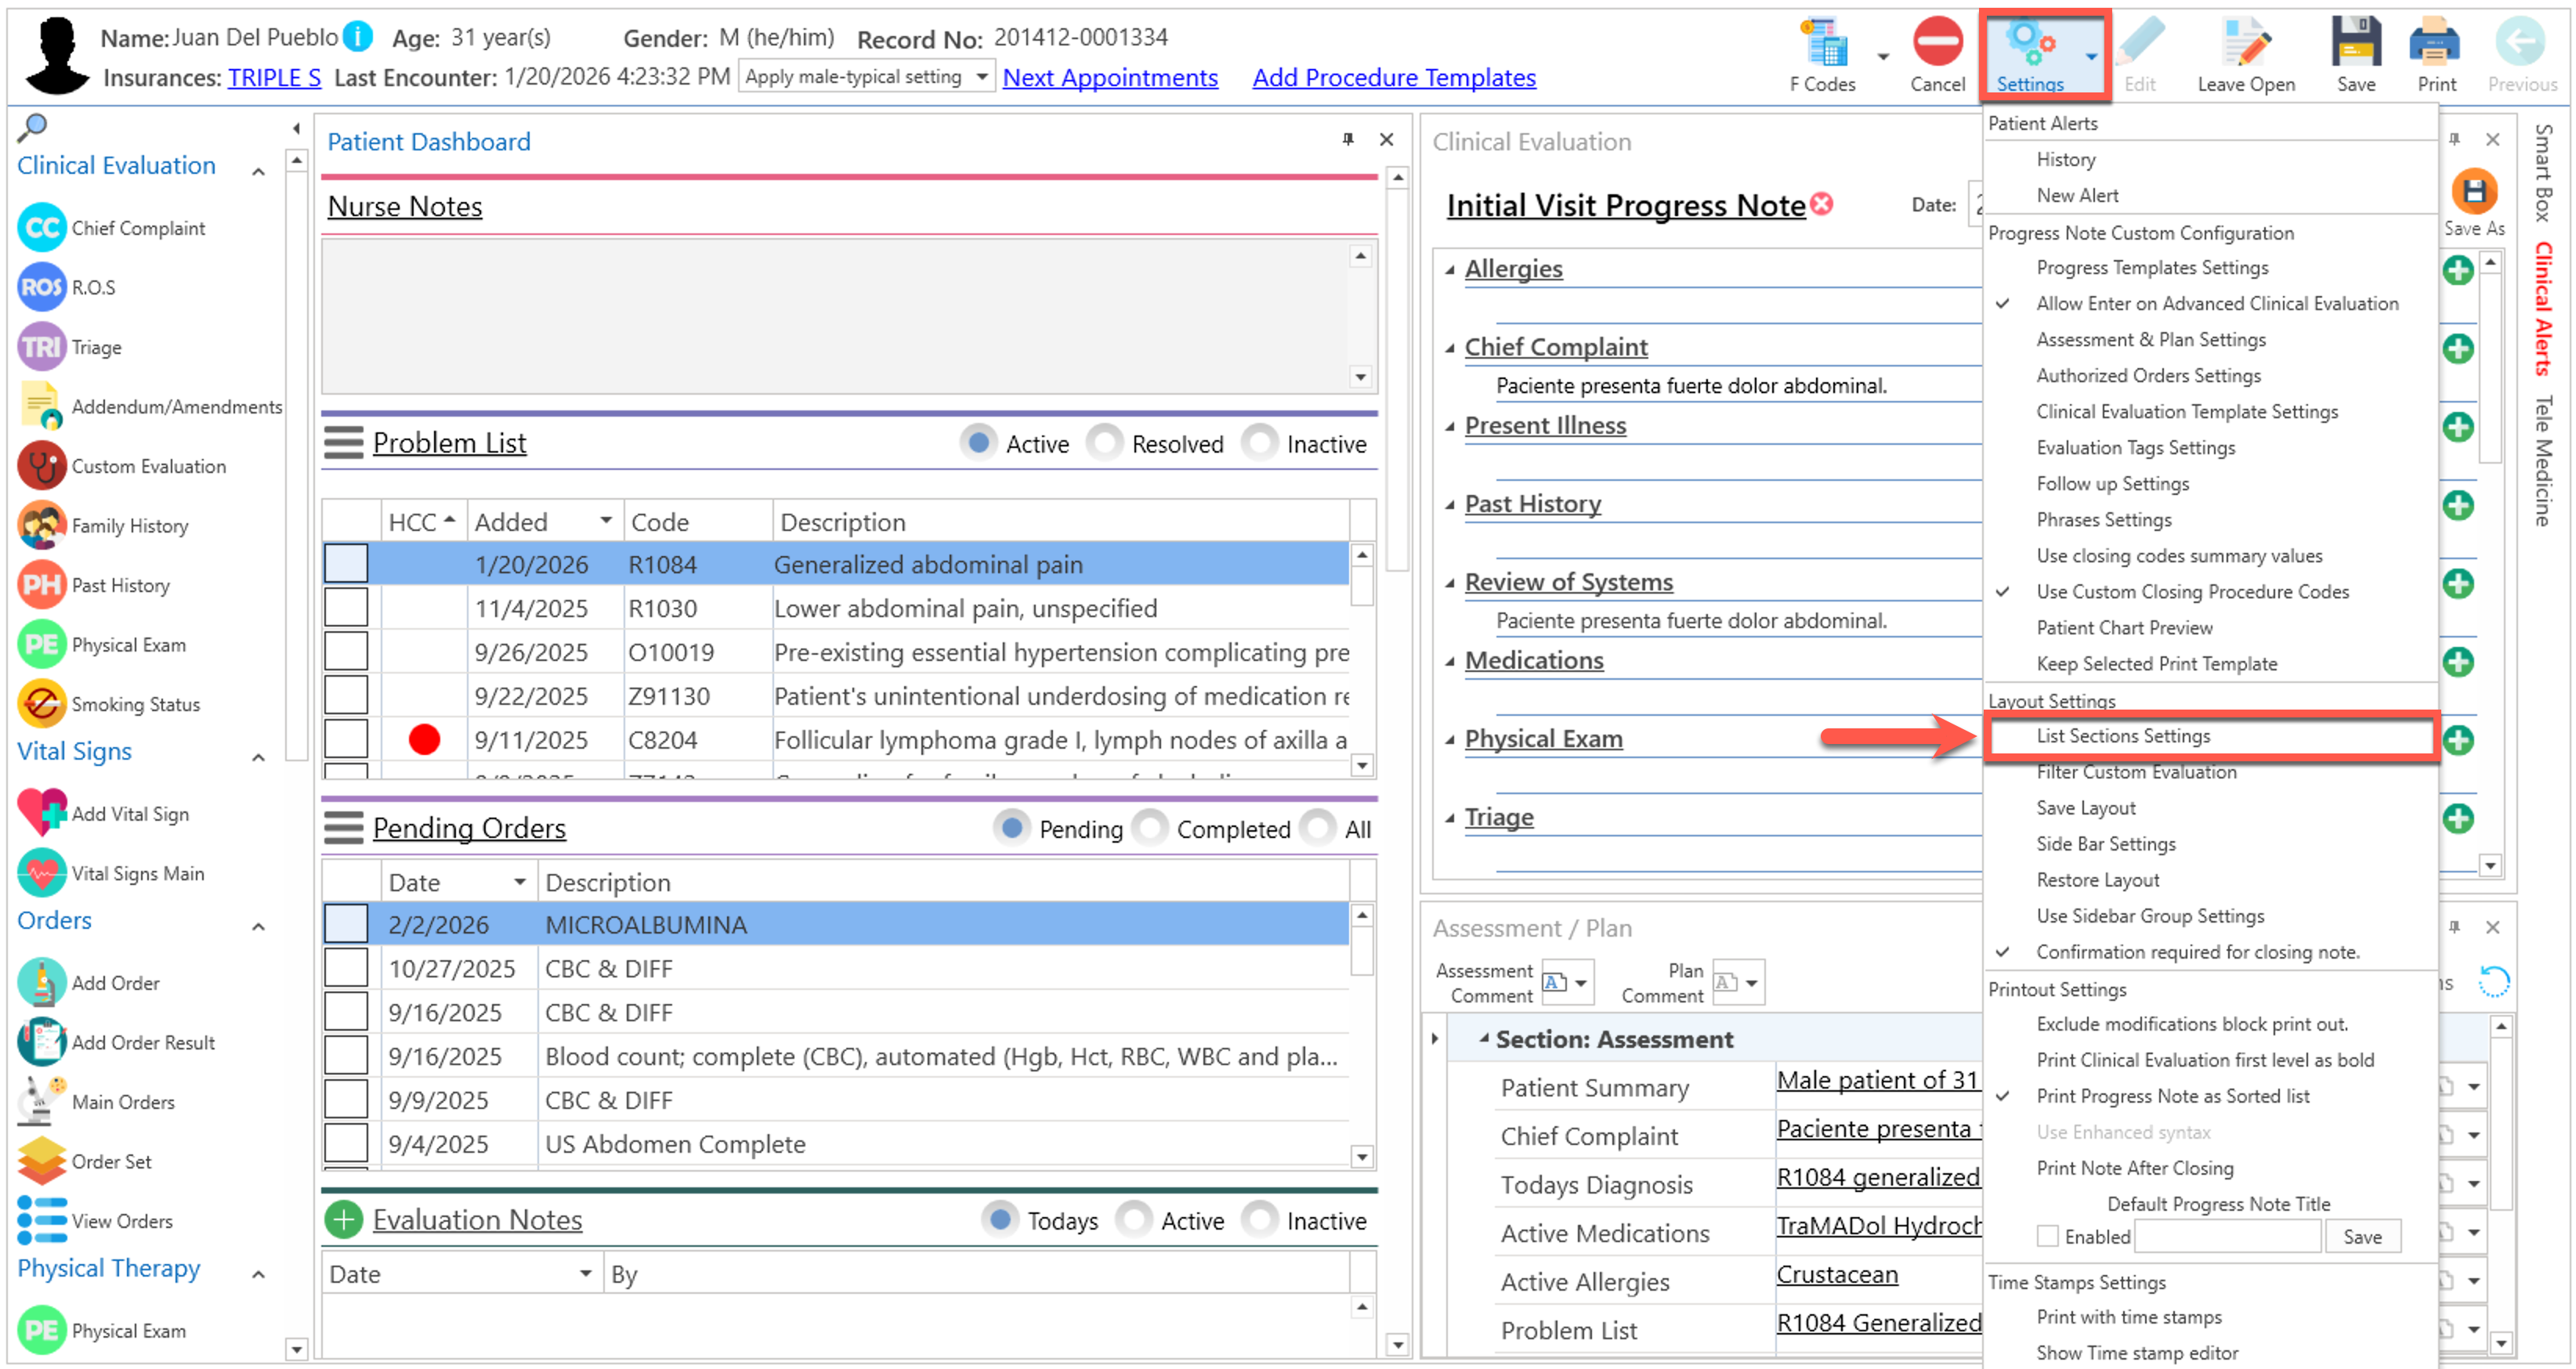Image resolution: width=2576 pixels, height=1369 pixels.
Task: Open the Next Appointments link
Action: pos(1110,77)
